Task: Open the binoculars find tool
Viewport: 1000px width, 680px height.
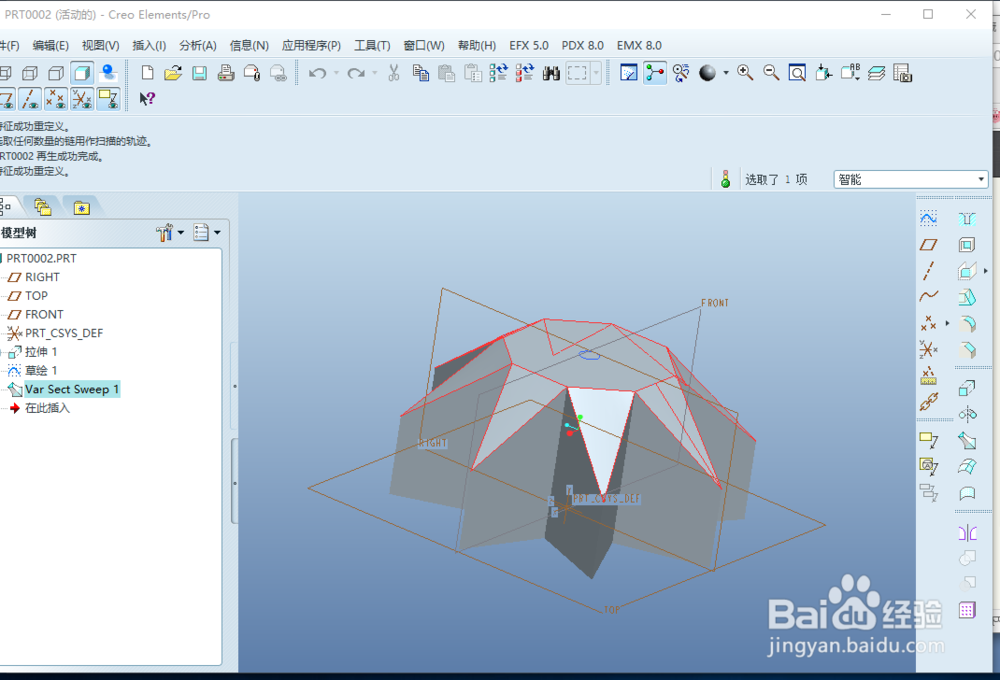Action: (551, 73)
